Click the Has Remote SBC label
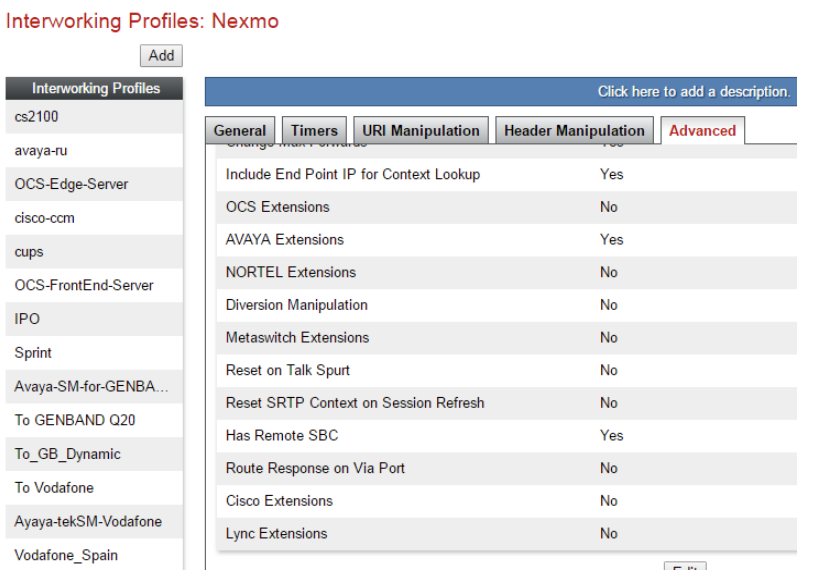 (282, 436)
